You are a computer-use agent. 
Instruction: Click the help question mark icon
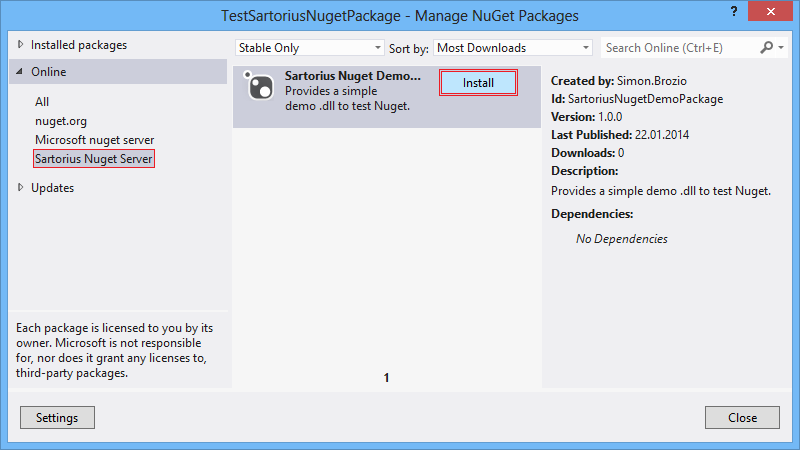[734, 11]
